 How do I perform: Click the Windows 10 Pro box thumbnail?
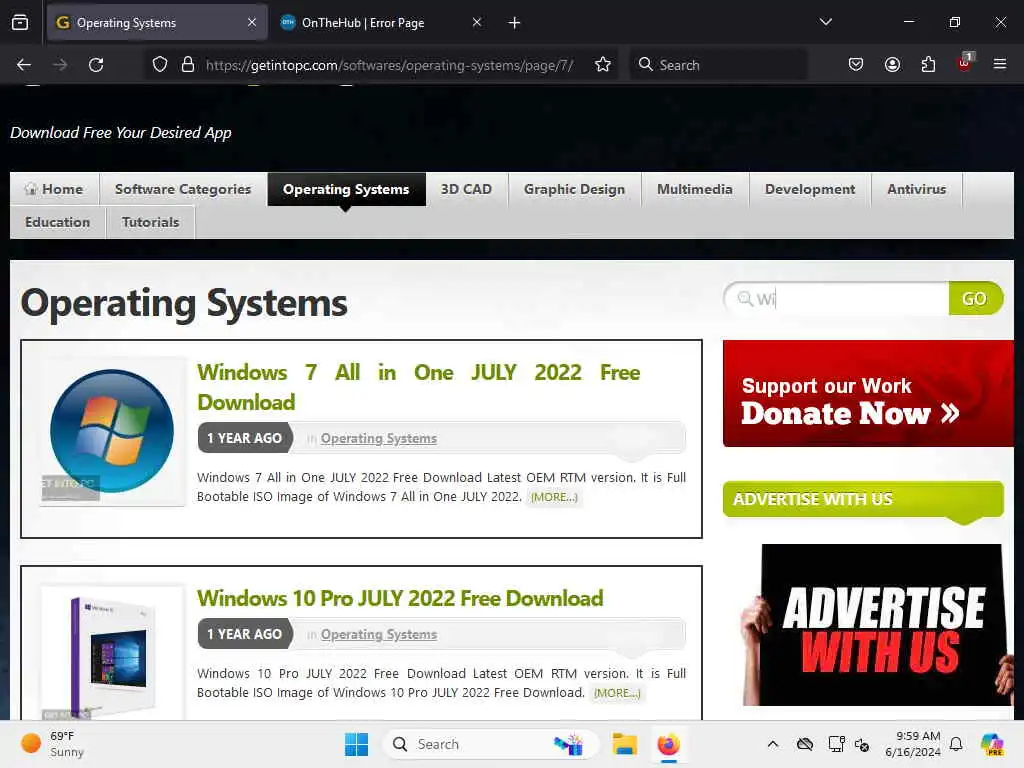coord(112,651)
